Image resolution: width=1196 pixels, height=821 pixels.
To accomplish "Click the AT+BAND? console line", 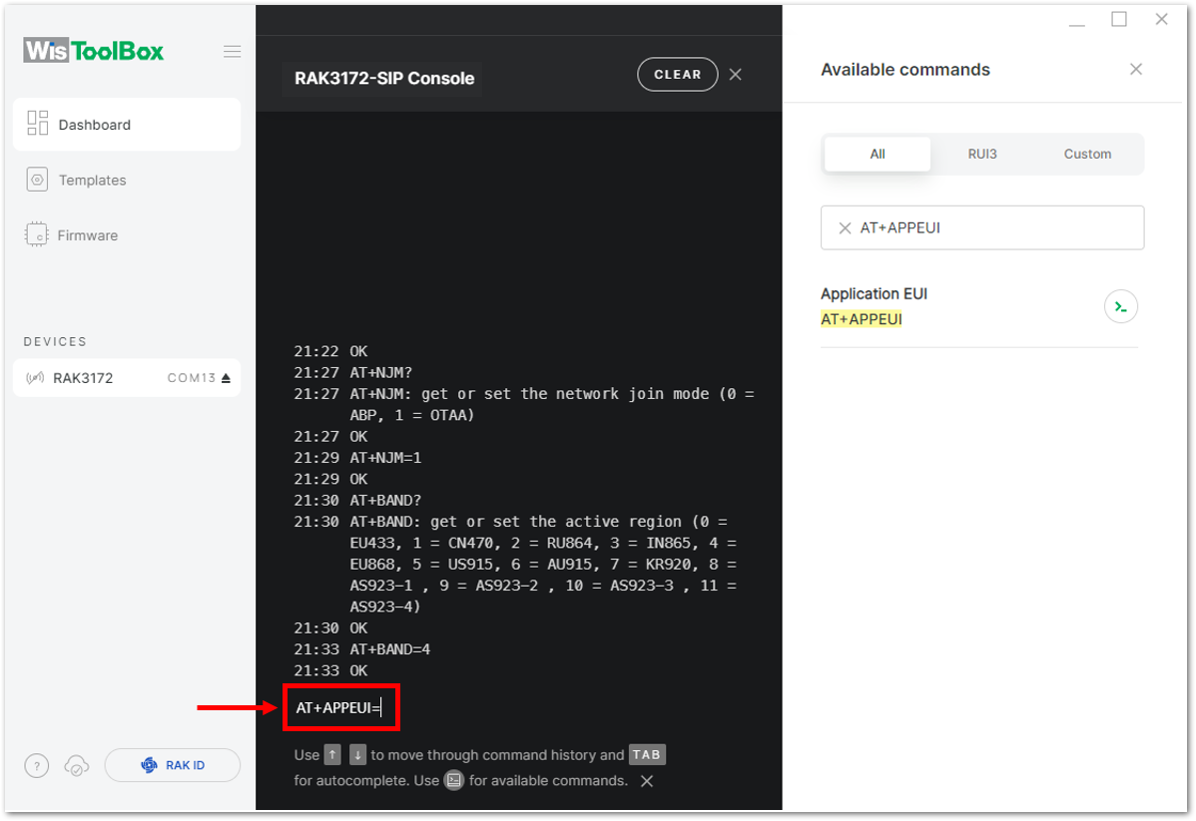I will click(x=386, y=501).
